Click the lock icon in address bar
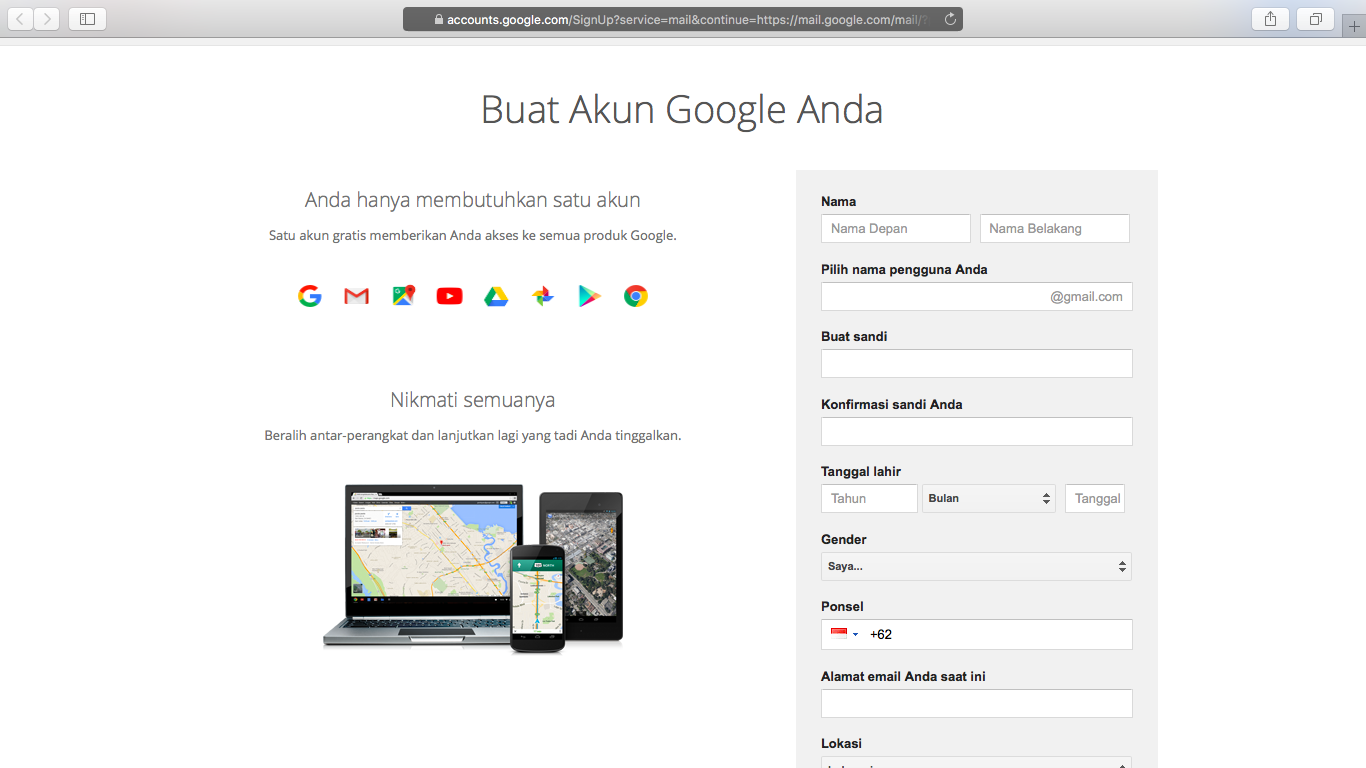The image size is (1366, 768). [438, 19]
